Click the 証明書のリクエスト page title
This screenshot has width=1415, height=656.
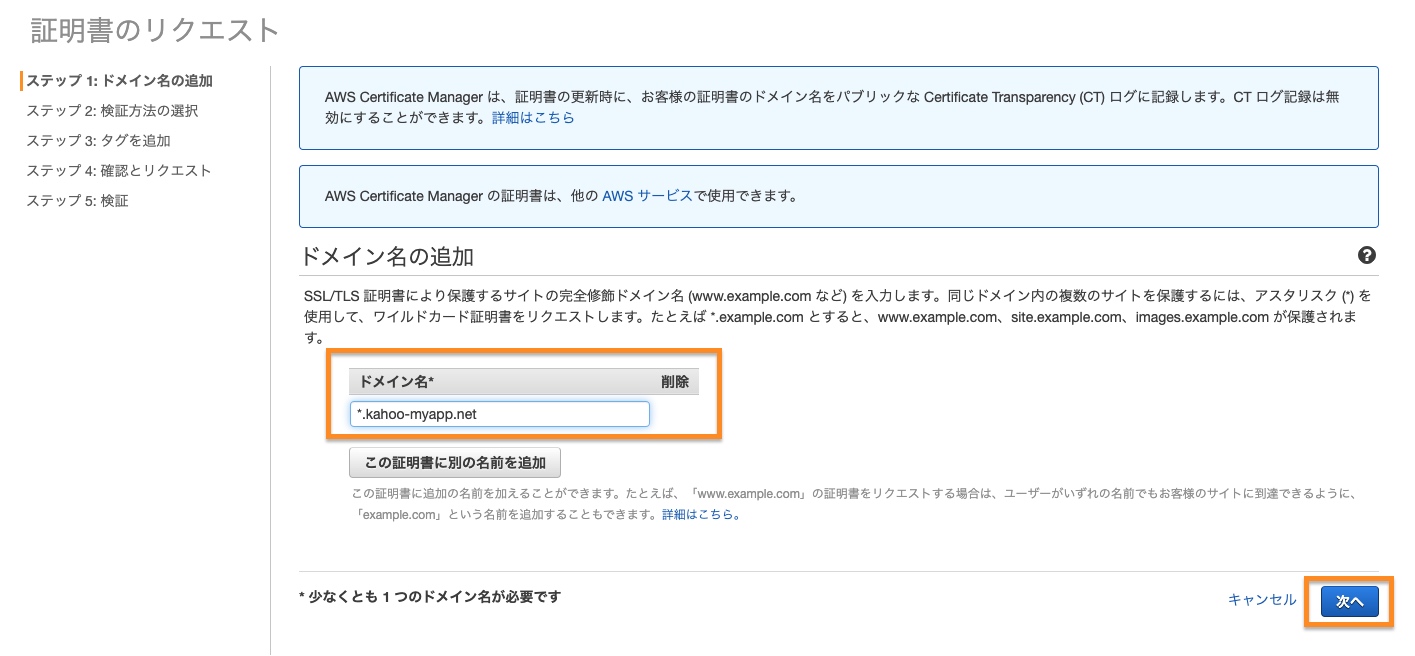point(155,30)
